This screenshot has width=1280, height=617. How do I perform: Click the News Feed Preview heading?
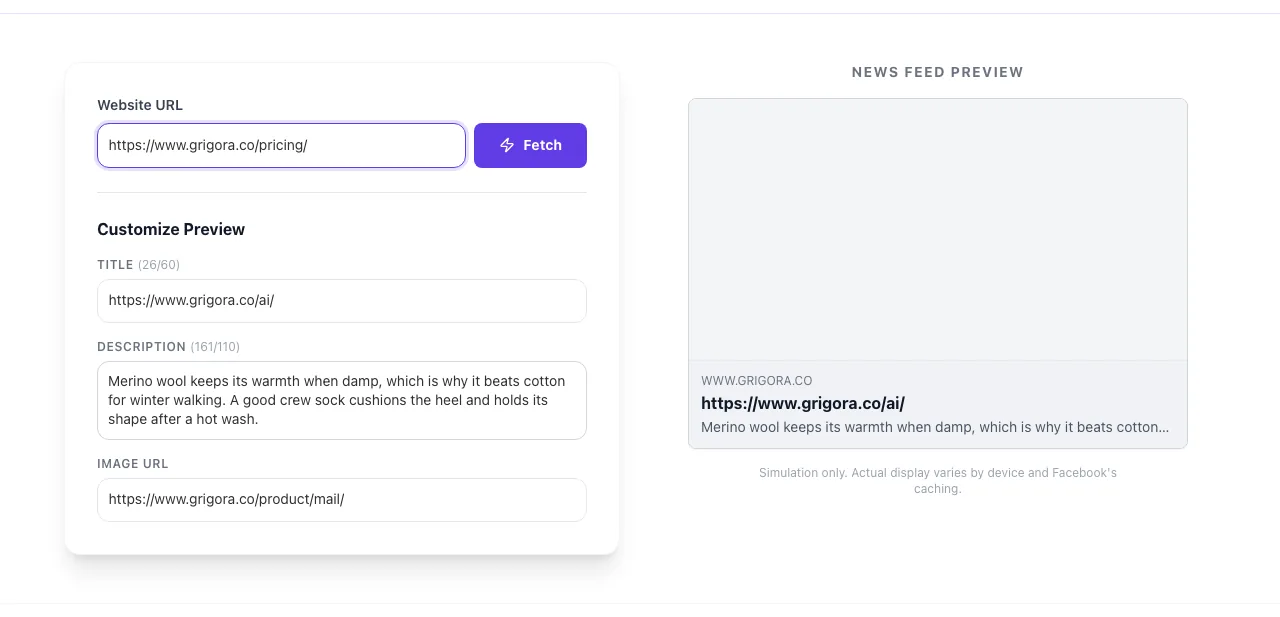tap(938, 72)
